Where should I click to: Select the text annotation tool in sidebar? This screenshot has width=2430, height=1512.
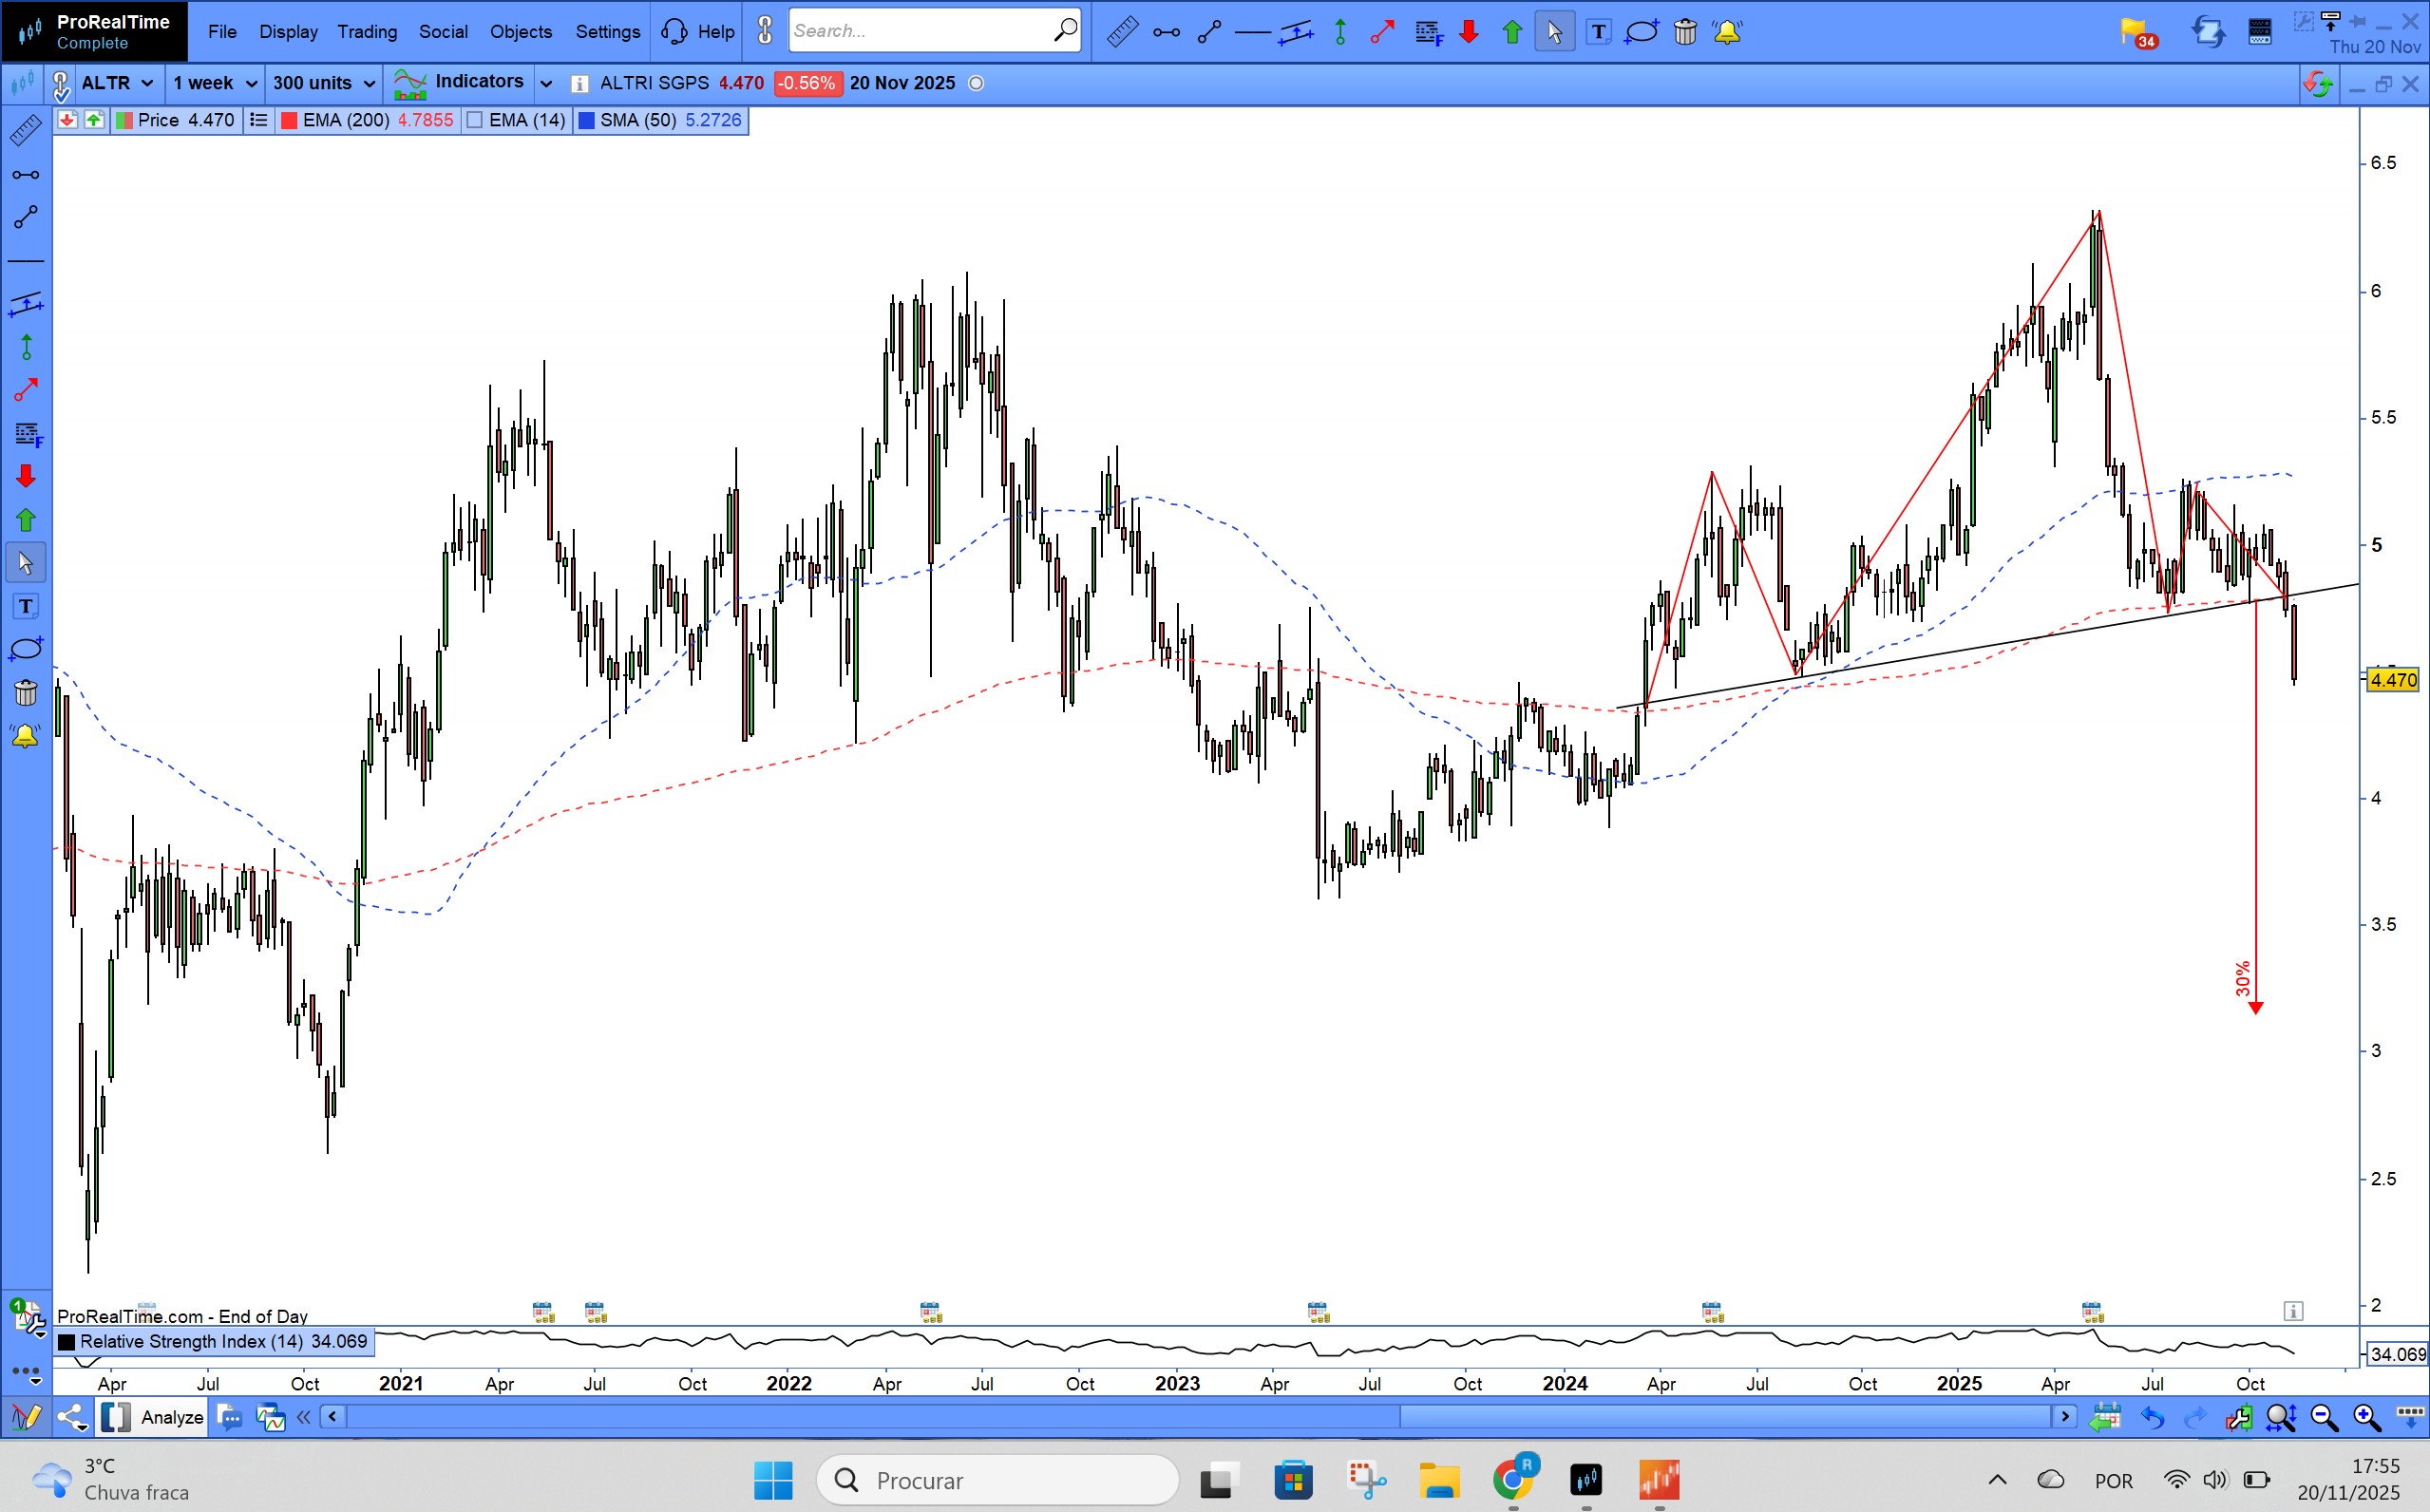click(26, 606)
